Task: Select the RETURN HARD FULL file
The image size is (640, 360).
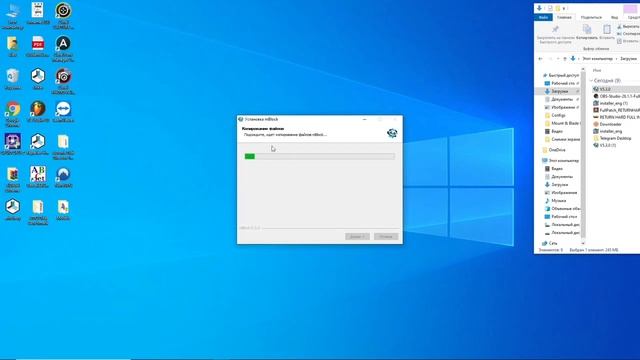Action: pyautogui.click(x=616, y=117)
